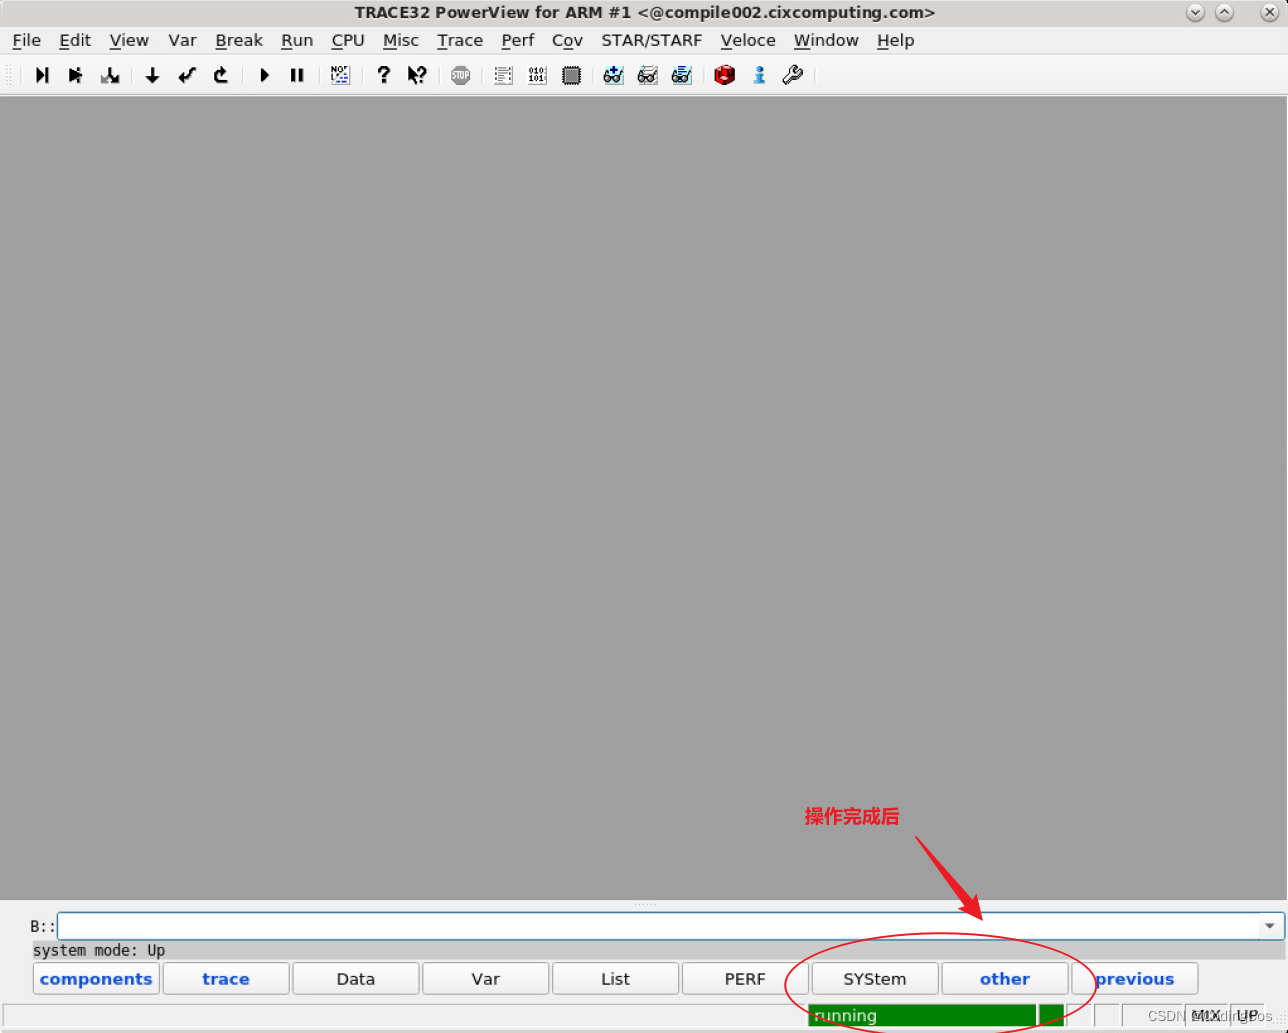
Task: Click the middle glasses view variables icon
Action: click(x=647, y=75)
